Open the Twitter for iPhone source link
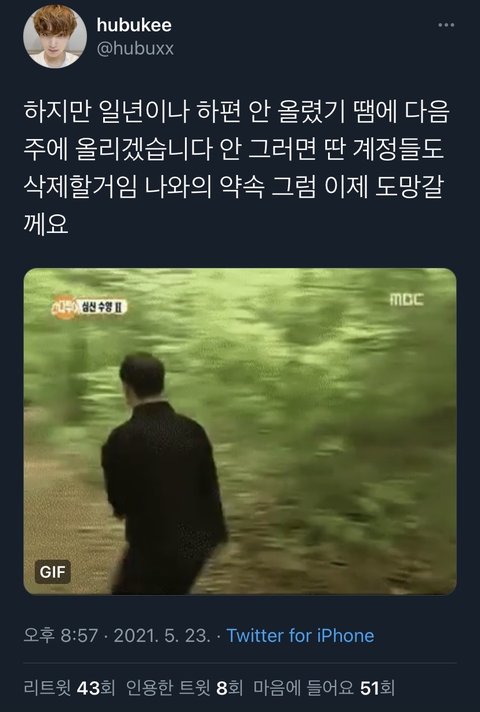 [x=300, y=635]
